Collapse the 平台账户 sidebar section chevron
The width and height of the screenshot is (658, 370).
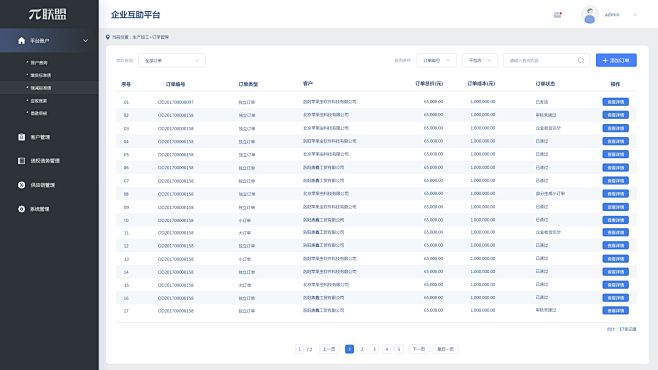click(86, 41)
